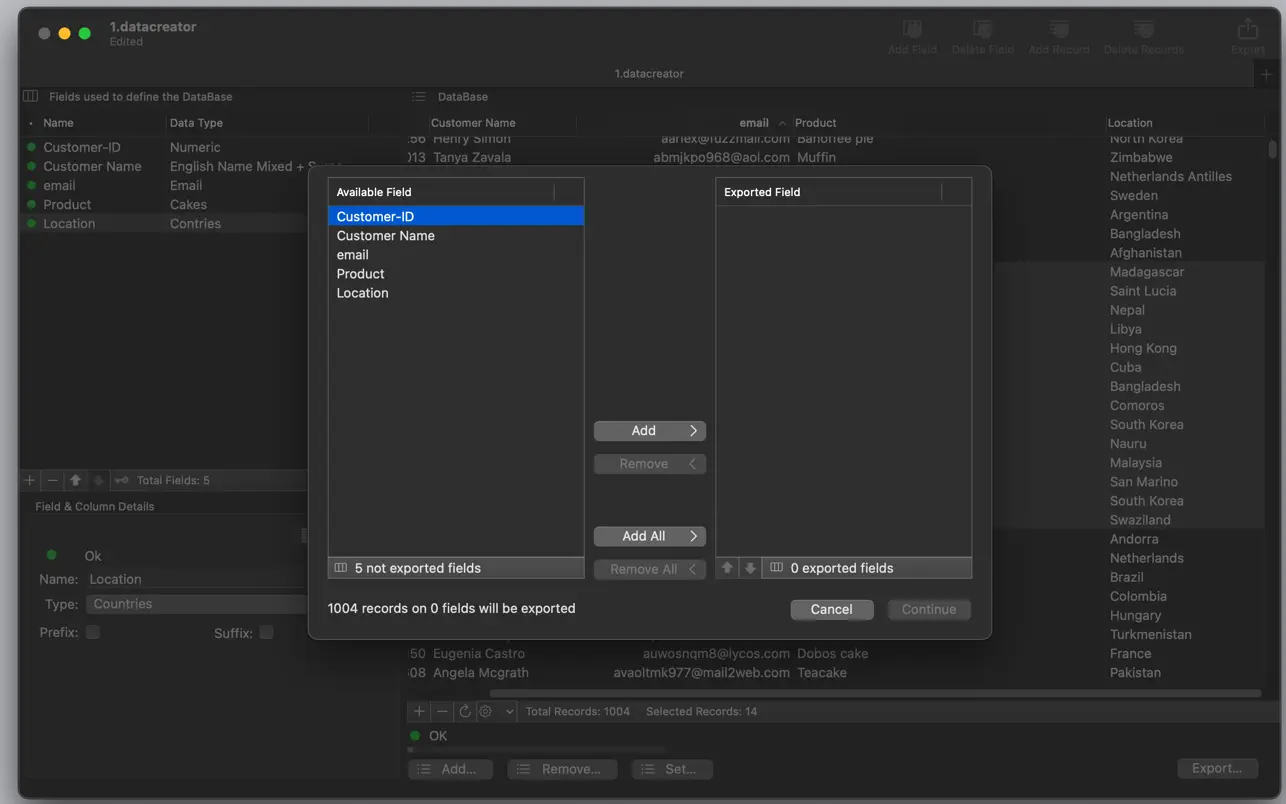The image size is (1286, 804).
Task: Move the field up in the fields panel
Action: pos(76,481)
